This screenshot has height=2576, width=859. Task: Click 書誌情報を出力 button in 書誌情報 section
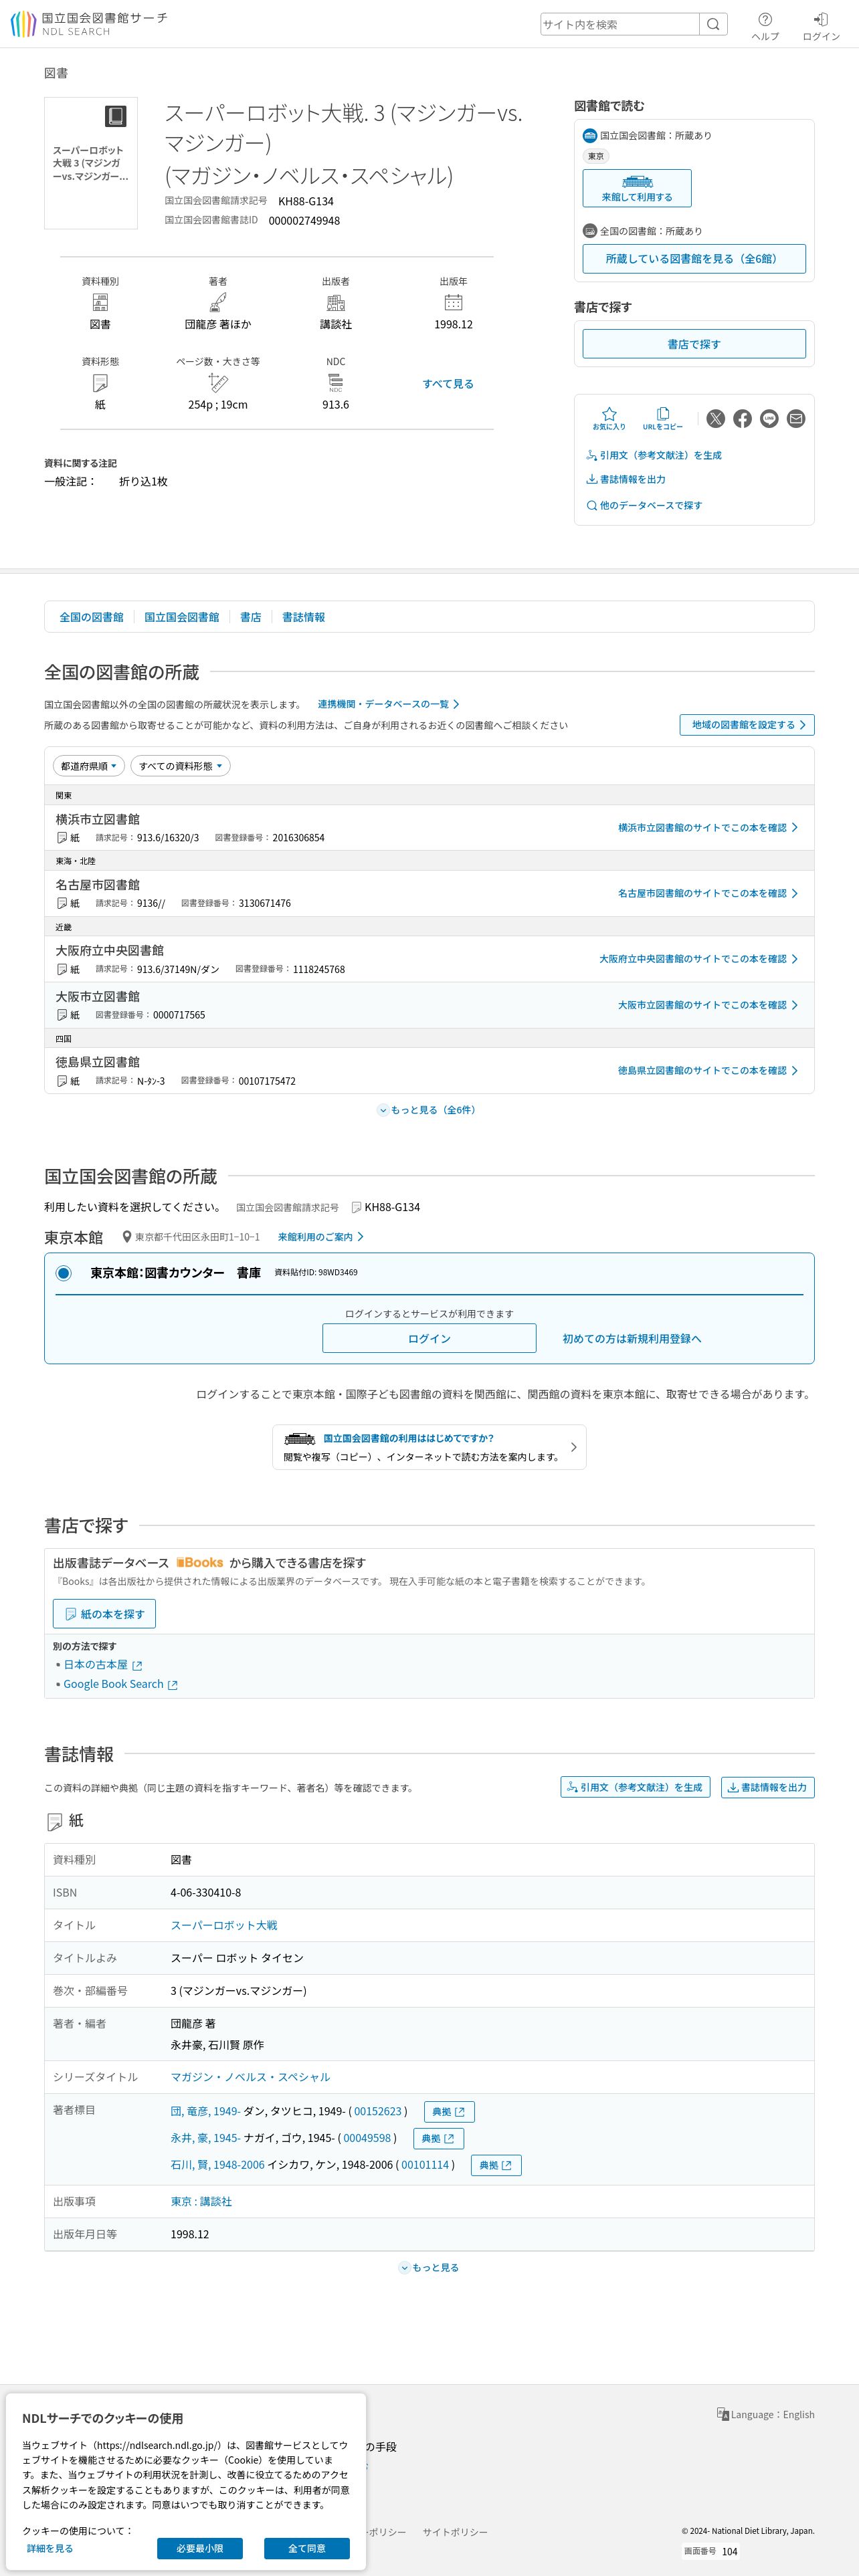click(768, 1787)
